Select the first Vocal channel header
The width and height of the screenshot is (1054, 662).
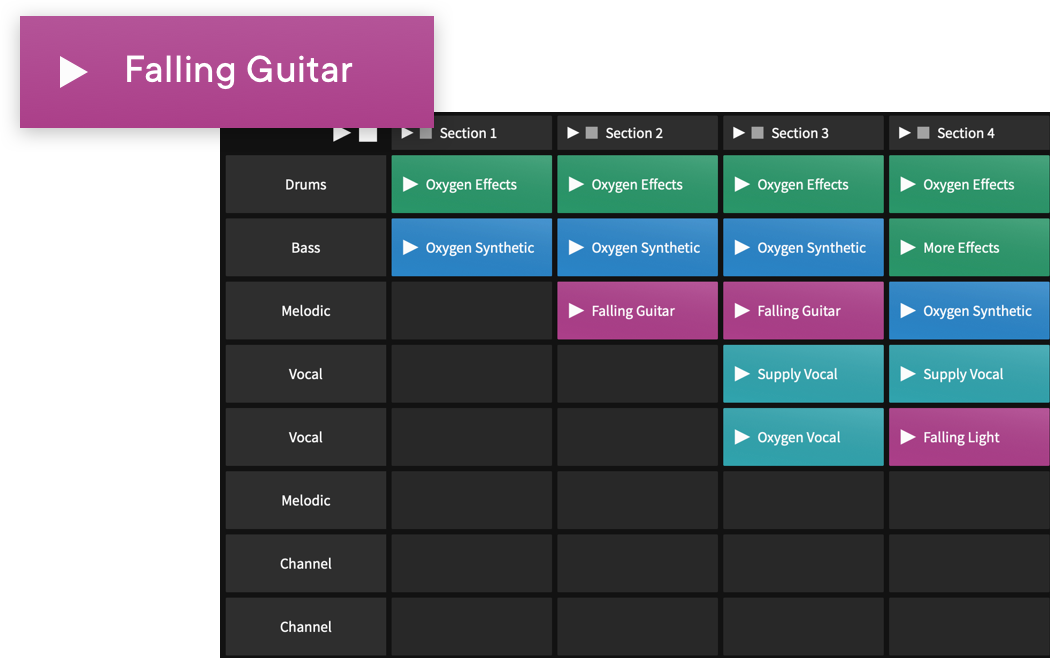click(x=305, y=374)
